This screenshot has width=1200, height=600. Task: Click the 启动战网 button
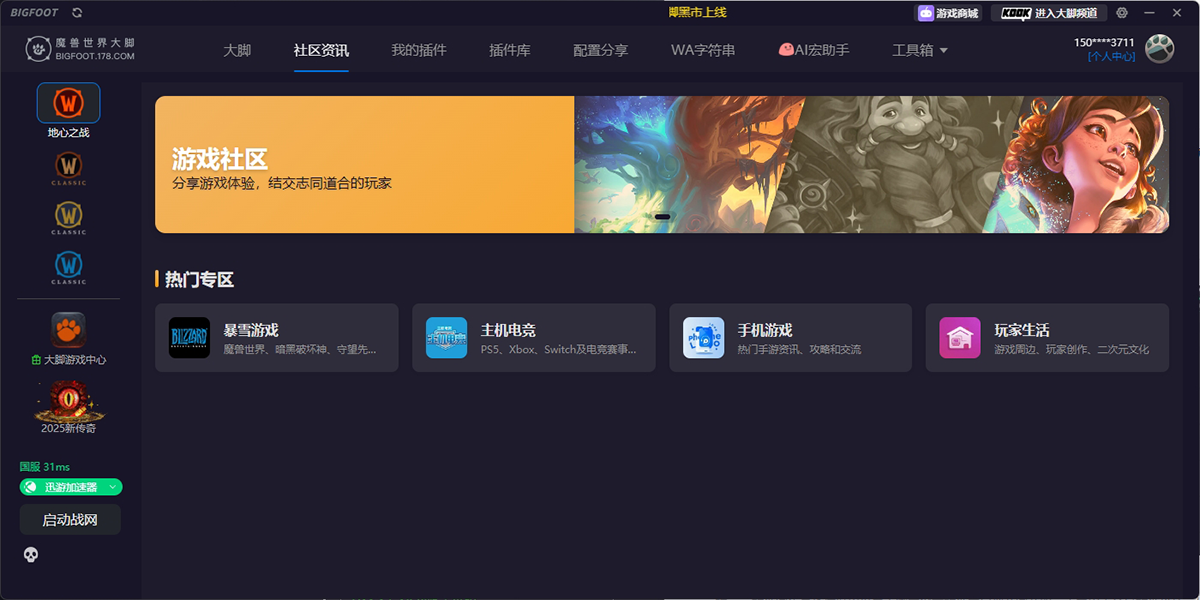pos(69,519)
